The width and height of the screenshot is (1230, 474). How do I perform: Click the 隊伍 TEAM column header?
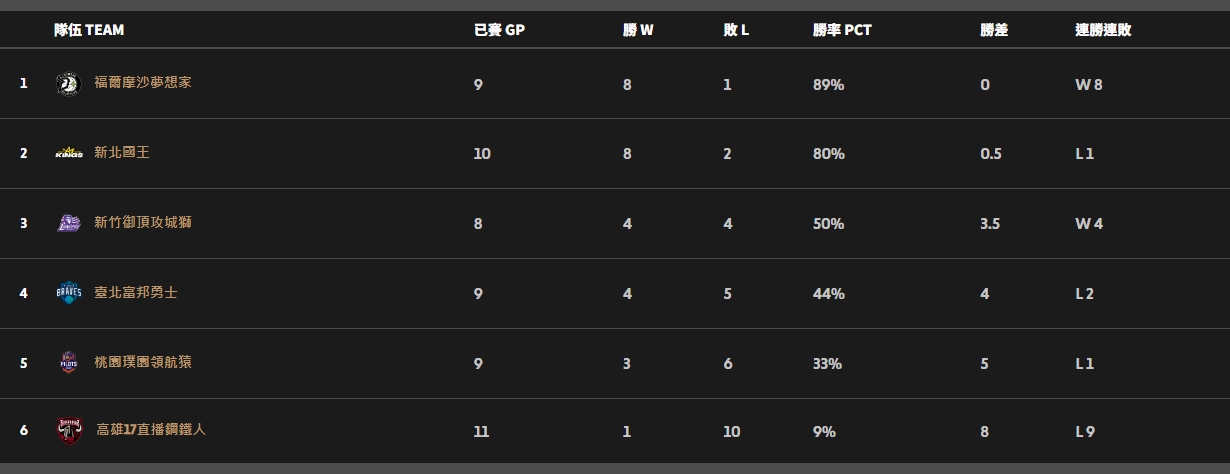[x=89, y=30]
